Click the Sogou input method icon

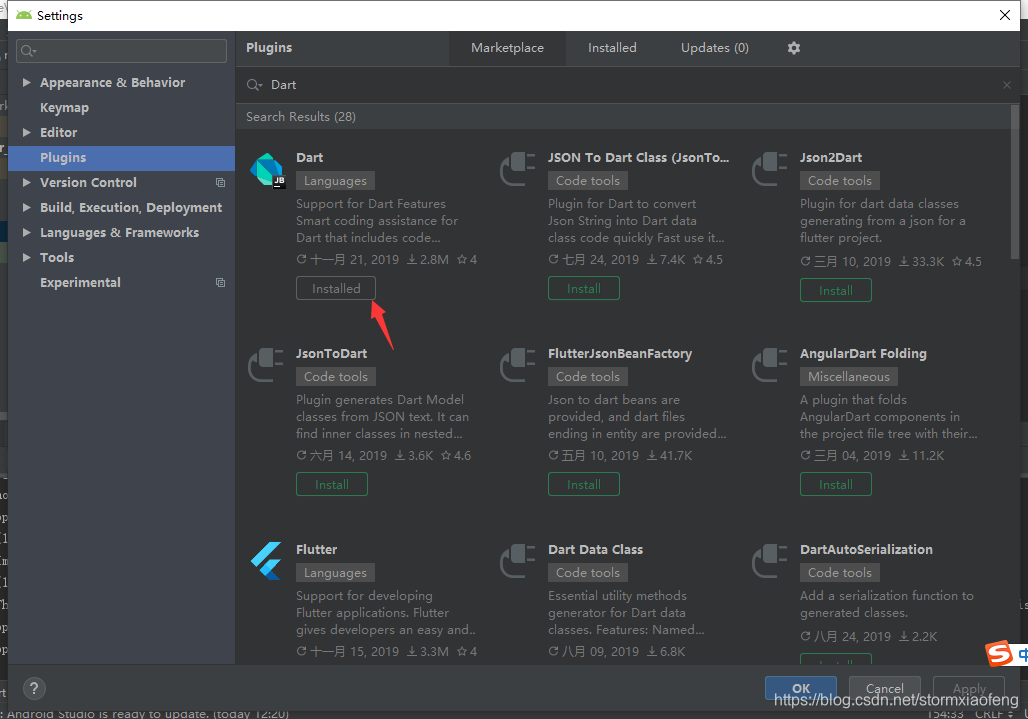pyautogui.click(x=999, y=653)
